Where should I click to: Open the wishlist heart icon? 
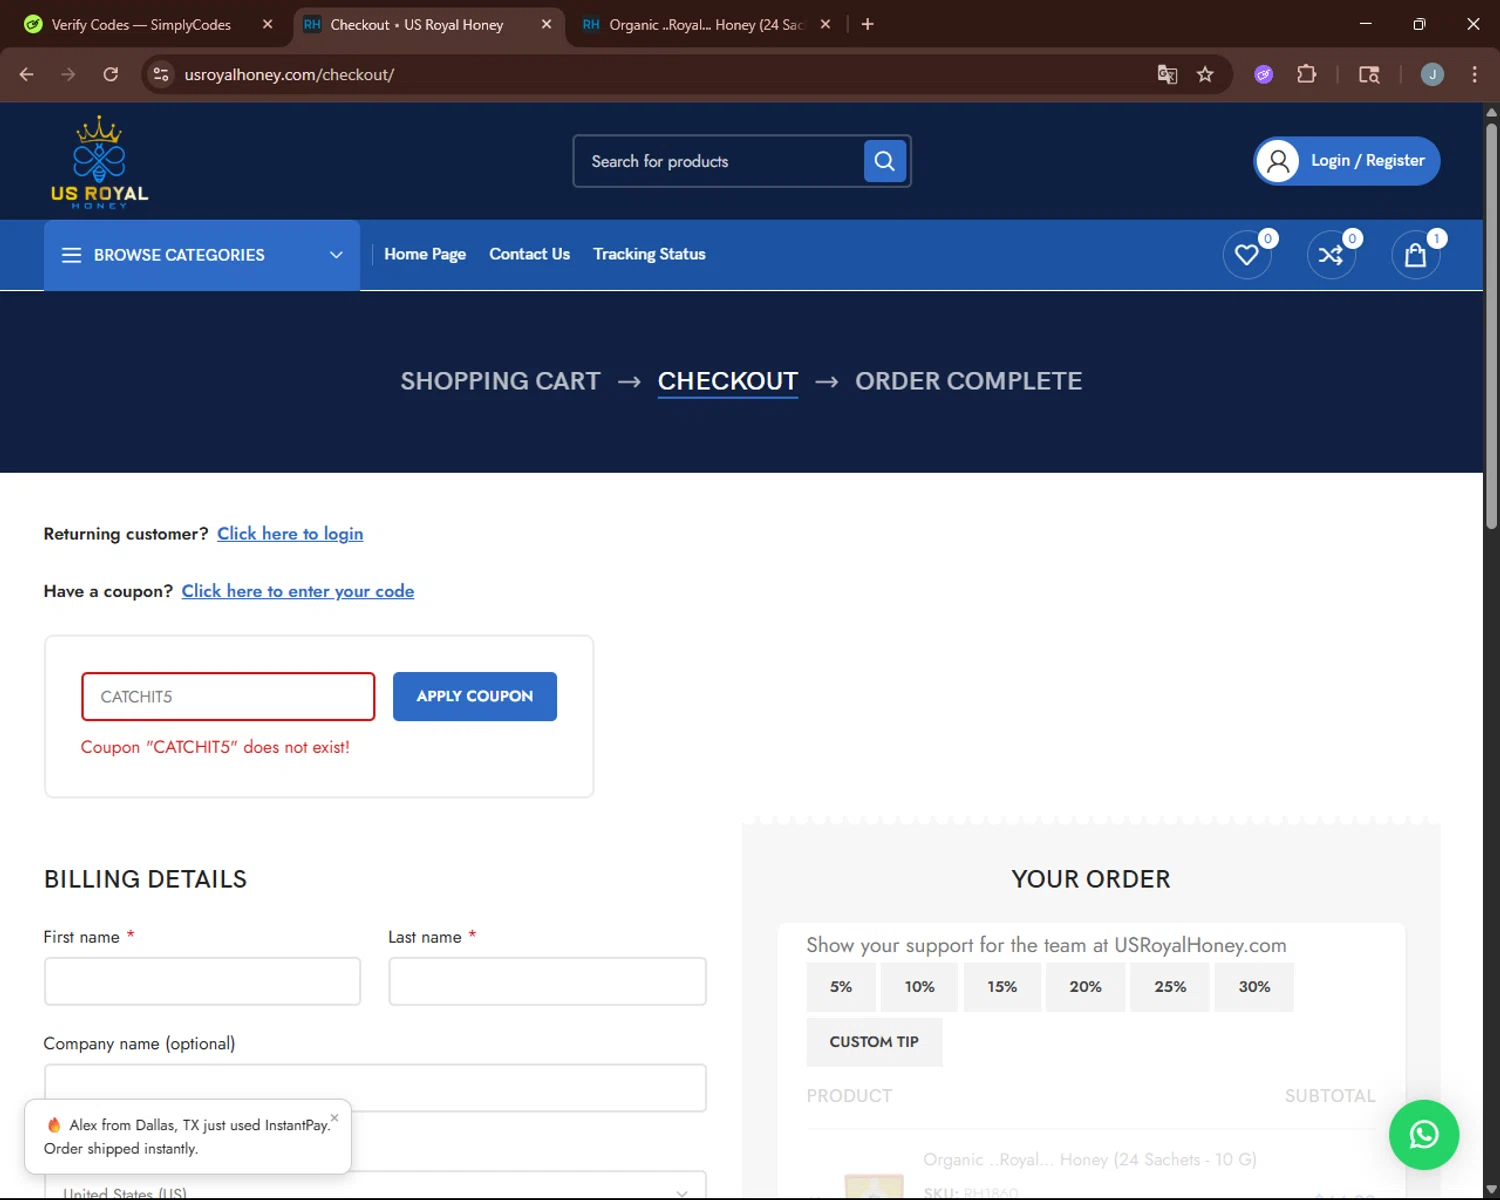coord(1247,255)
